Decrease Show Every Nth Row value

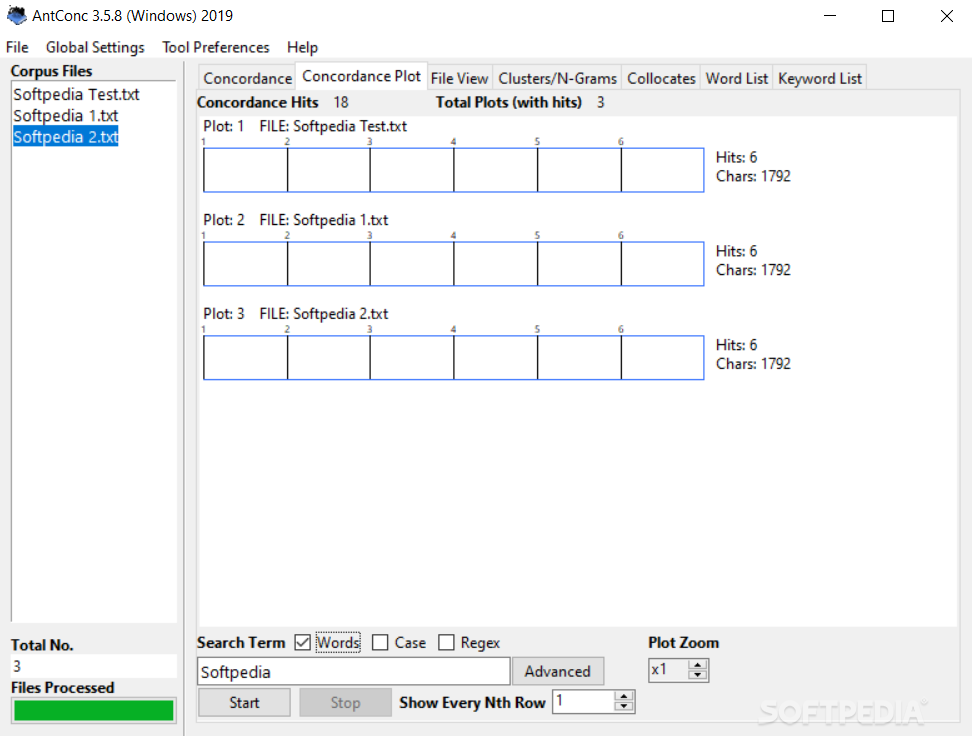[x=624, y=706]
